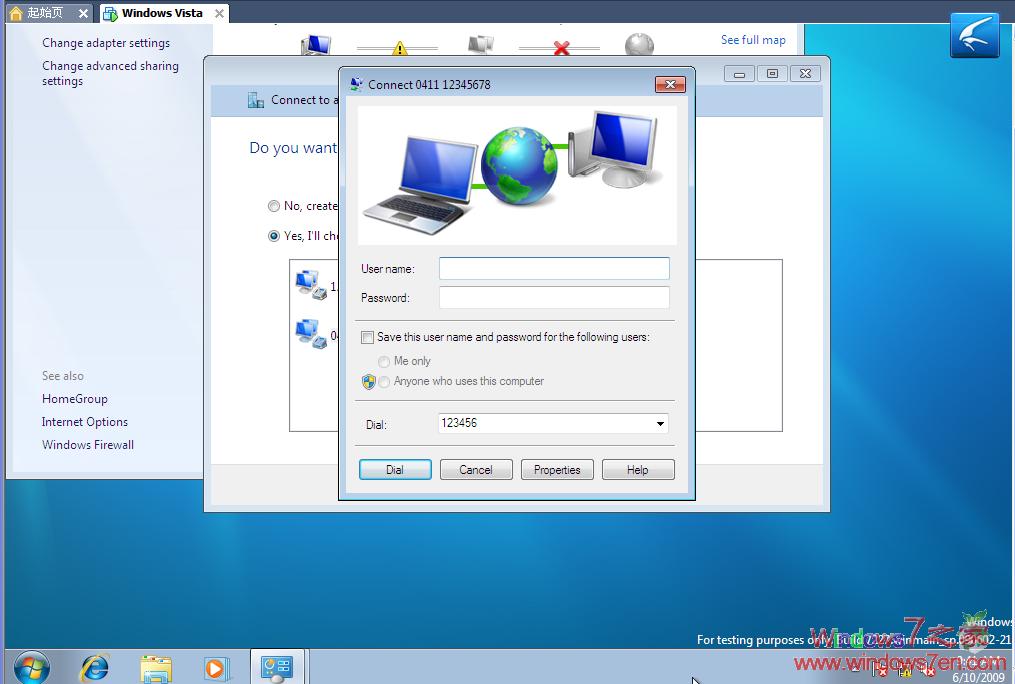Select the Me only radio button

click(383, 361)
